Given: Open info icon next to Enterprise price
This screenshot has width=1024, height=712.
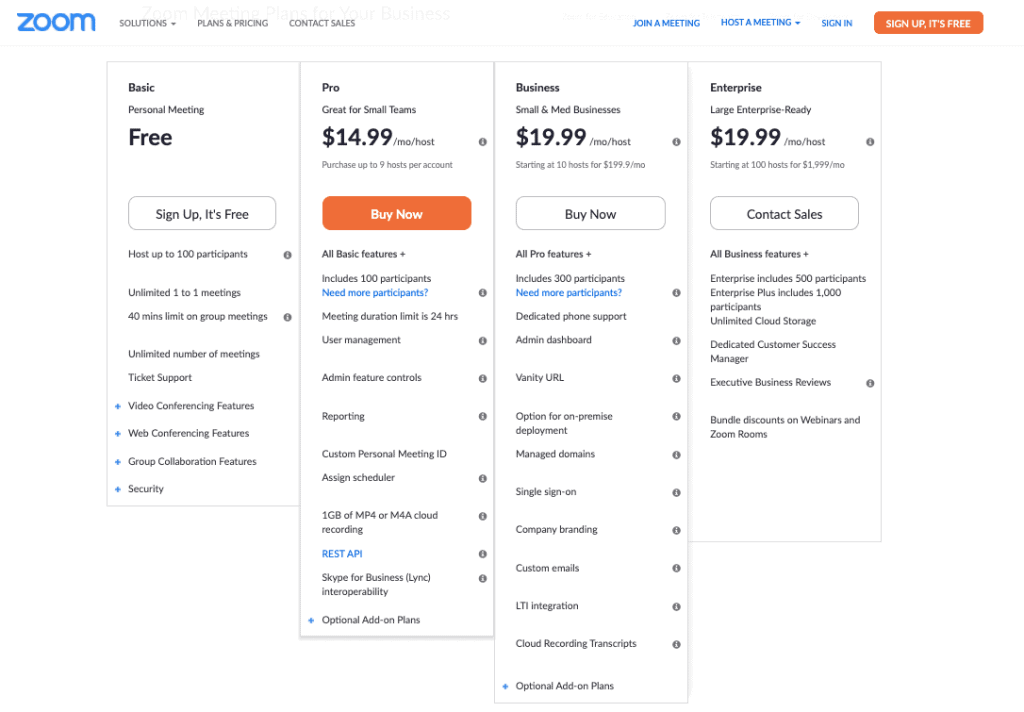Looking at the screenshot, I should click(x=870, y=142).
